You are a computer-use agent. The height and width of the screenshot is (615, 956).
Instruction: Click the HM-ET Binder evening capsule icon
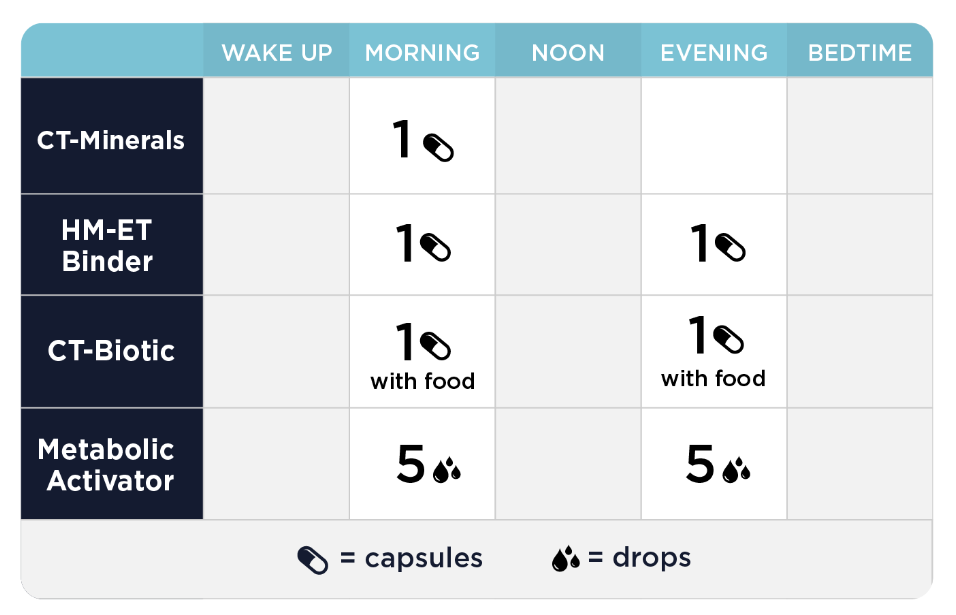pyautogui.click(x=730, y=247)
